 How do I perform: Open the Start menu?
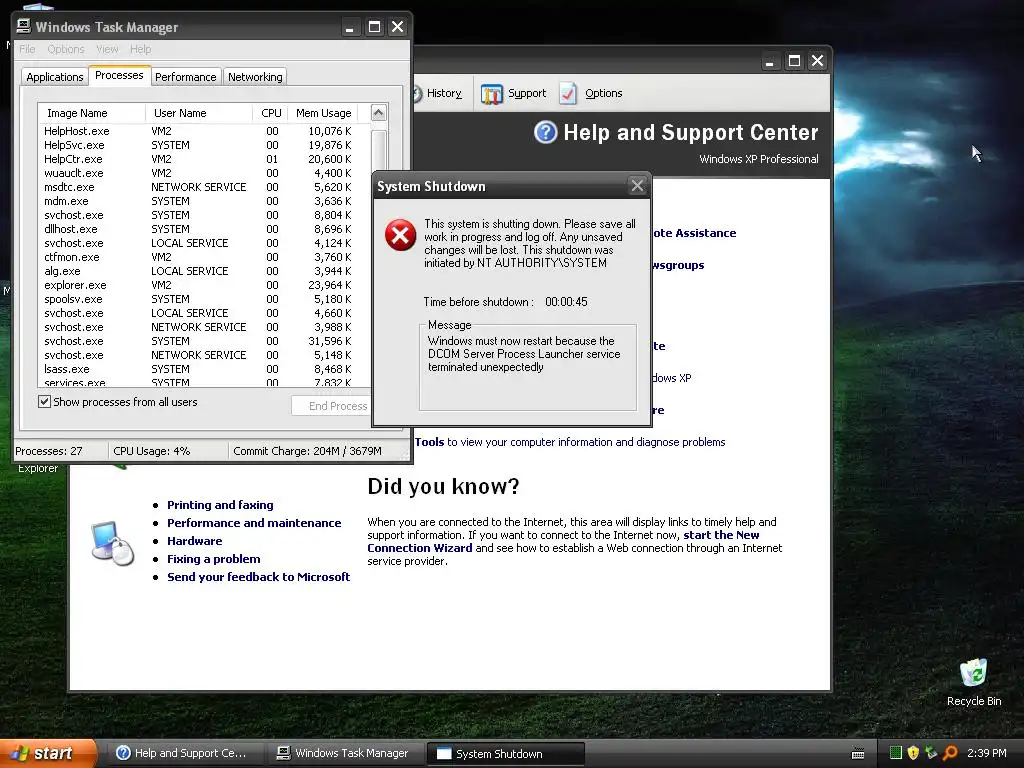pyautogui.click(x=48, y=754)
